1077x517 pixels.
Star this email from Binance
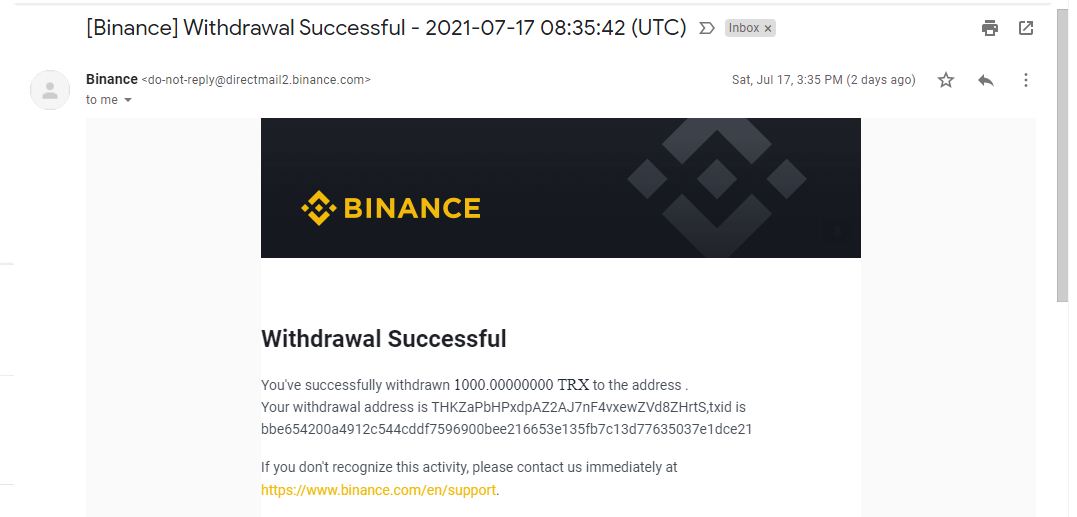(946, 80)
